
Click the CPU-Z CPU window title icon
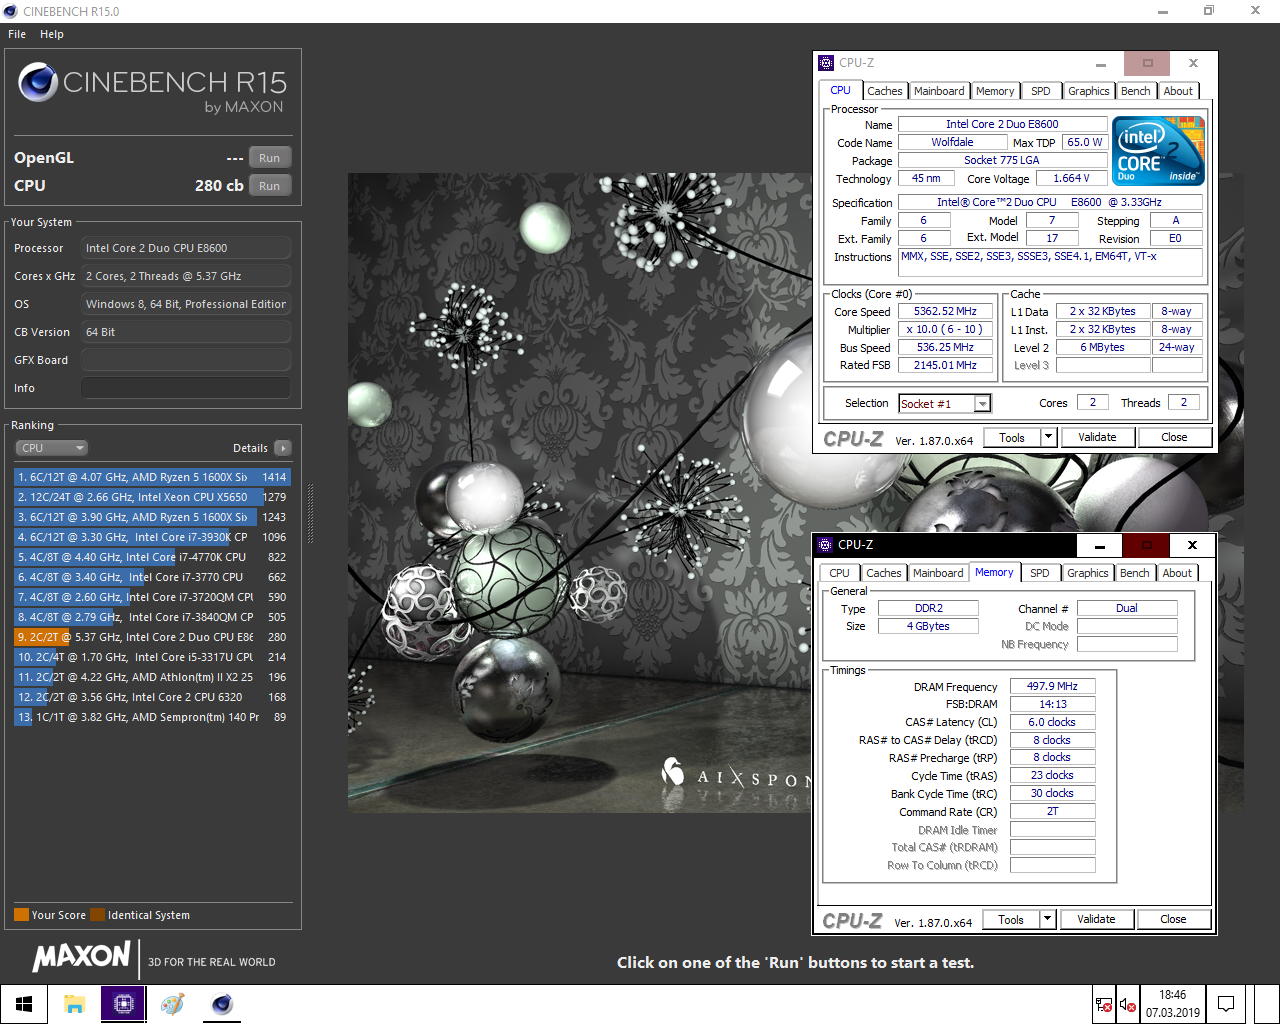[826, 63]
